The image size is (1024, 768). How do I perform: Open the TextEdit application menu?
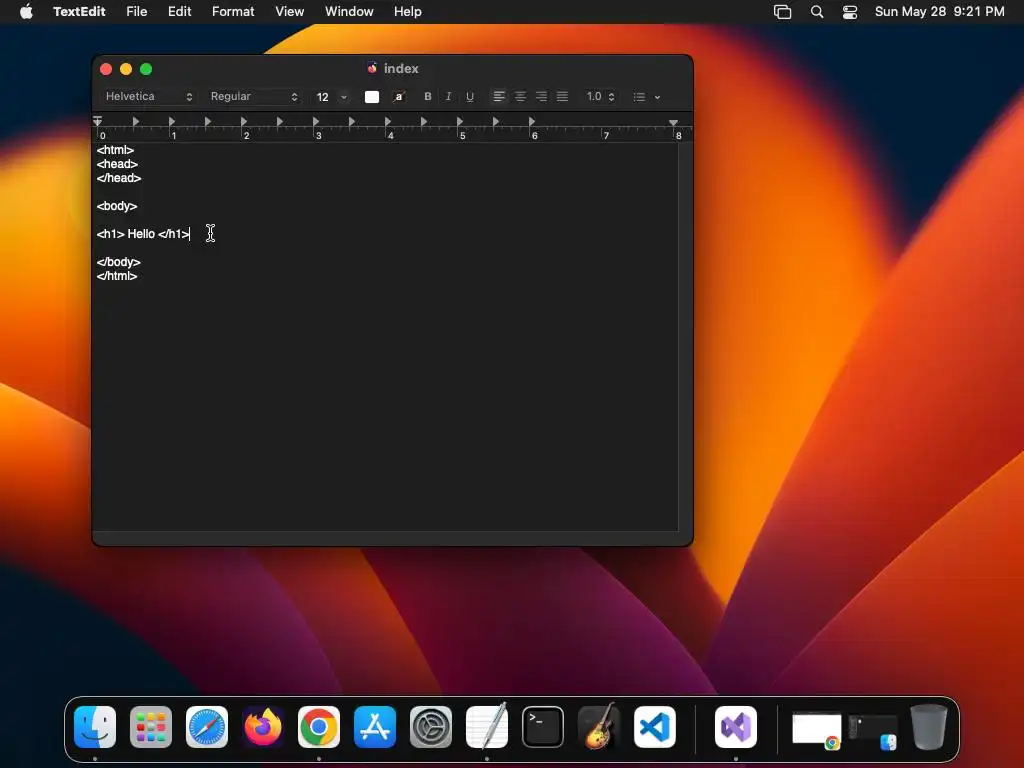click(x=79, y=11)
